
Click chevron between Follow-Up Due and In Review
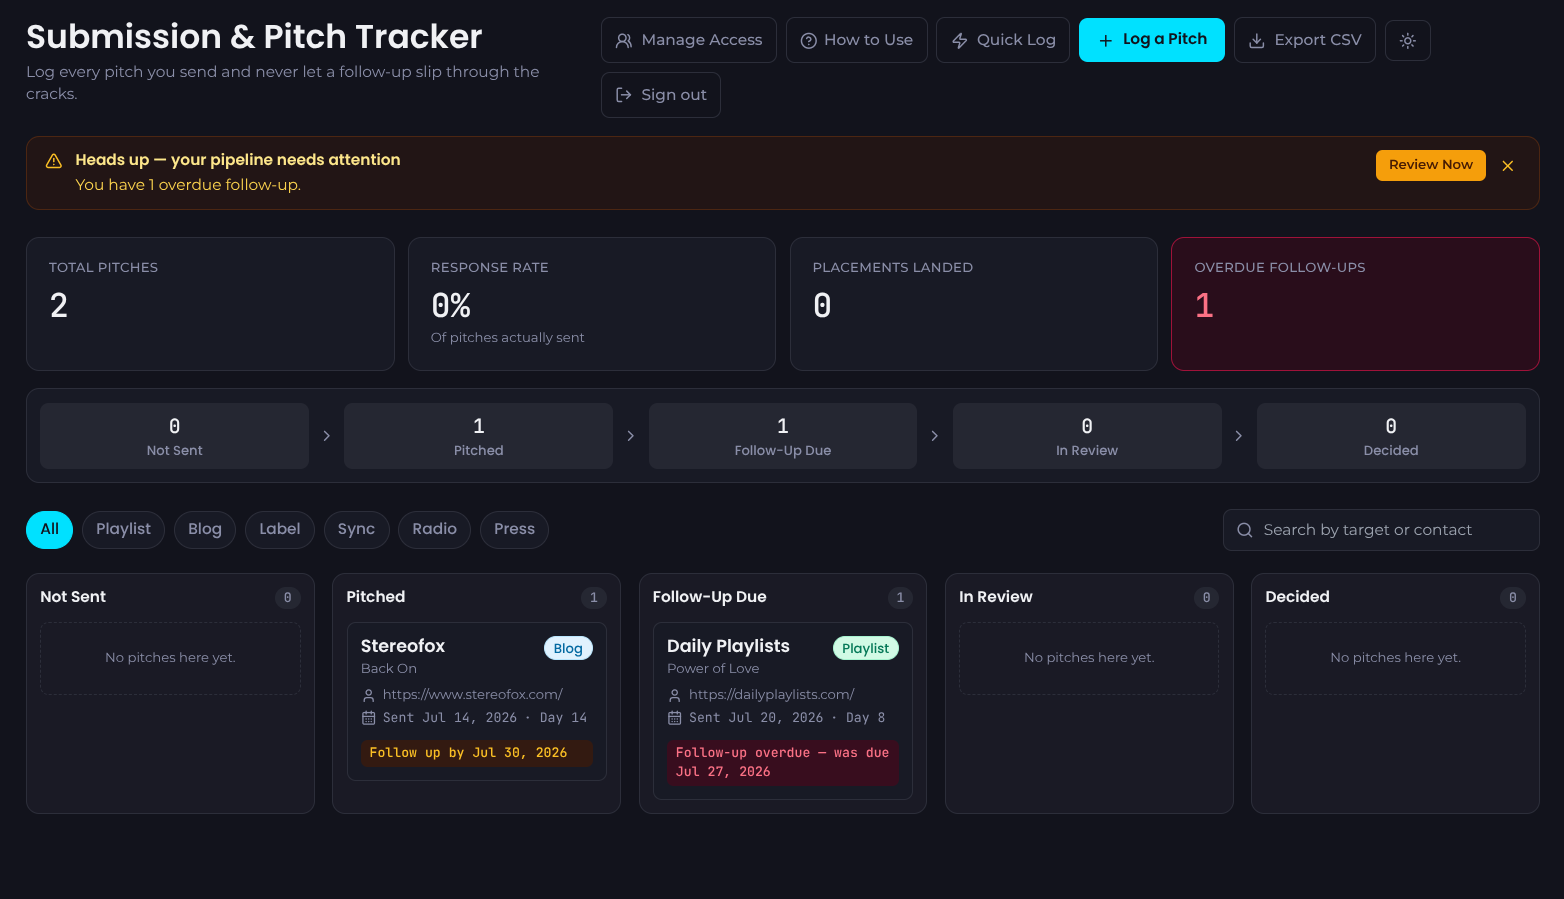tap(934, 436)
